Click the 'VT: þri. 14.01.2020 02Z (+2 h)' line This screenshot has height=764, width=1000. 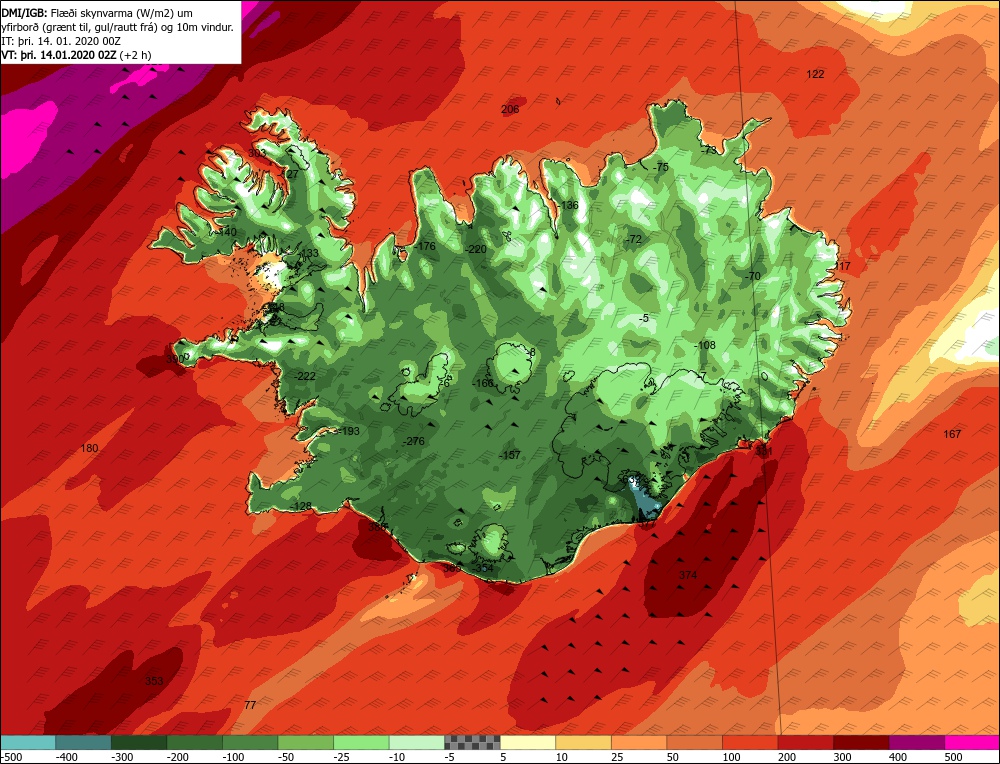click(x=77, y=55)
